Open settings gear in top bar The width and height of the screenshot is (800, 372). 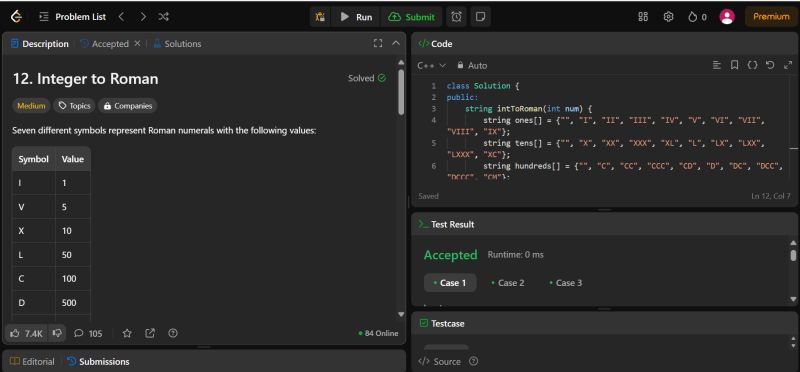(x=668, y=17)
